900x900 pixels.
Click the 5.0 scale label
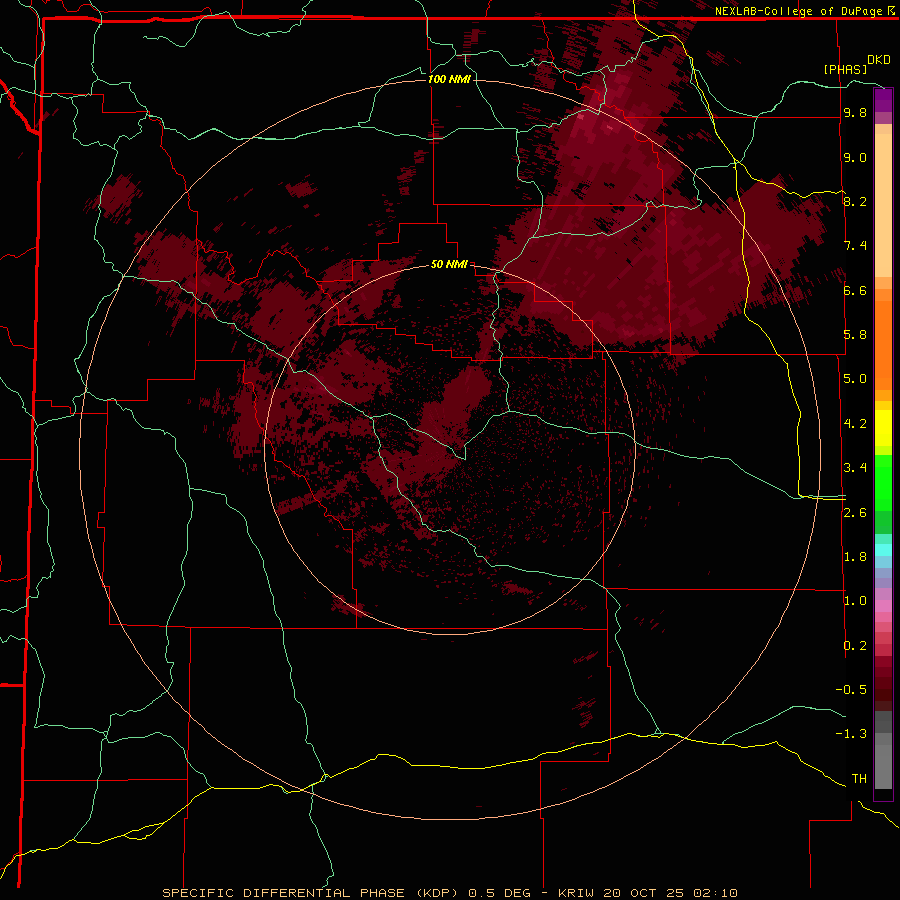[x=855, y=379]
